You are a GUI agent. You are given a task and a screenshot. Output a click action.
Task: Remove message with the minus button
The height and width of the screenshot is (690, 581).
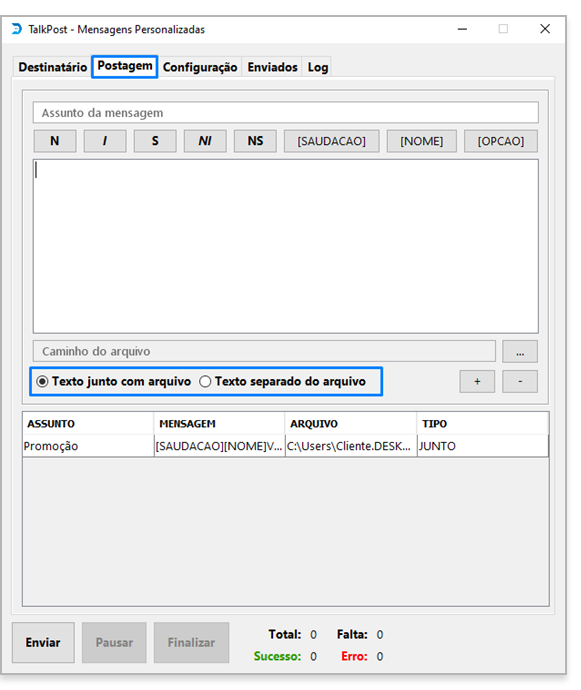click(520, 381)
